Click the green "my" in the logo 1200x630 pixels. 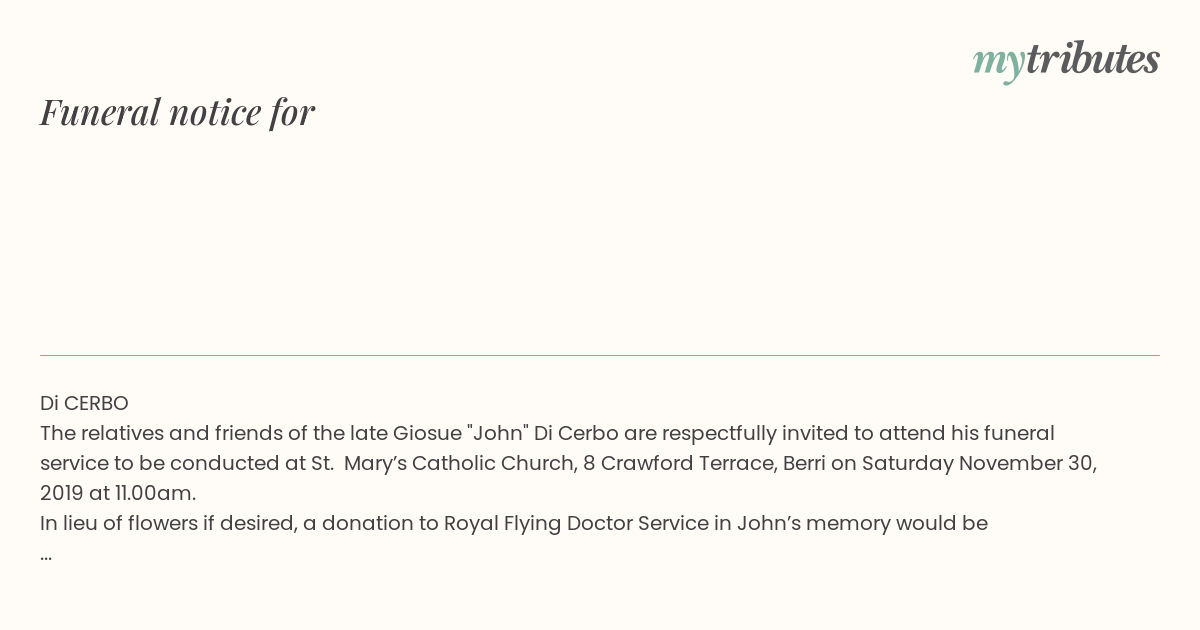[x=998, y=62]
